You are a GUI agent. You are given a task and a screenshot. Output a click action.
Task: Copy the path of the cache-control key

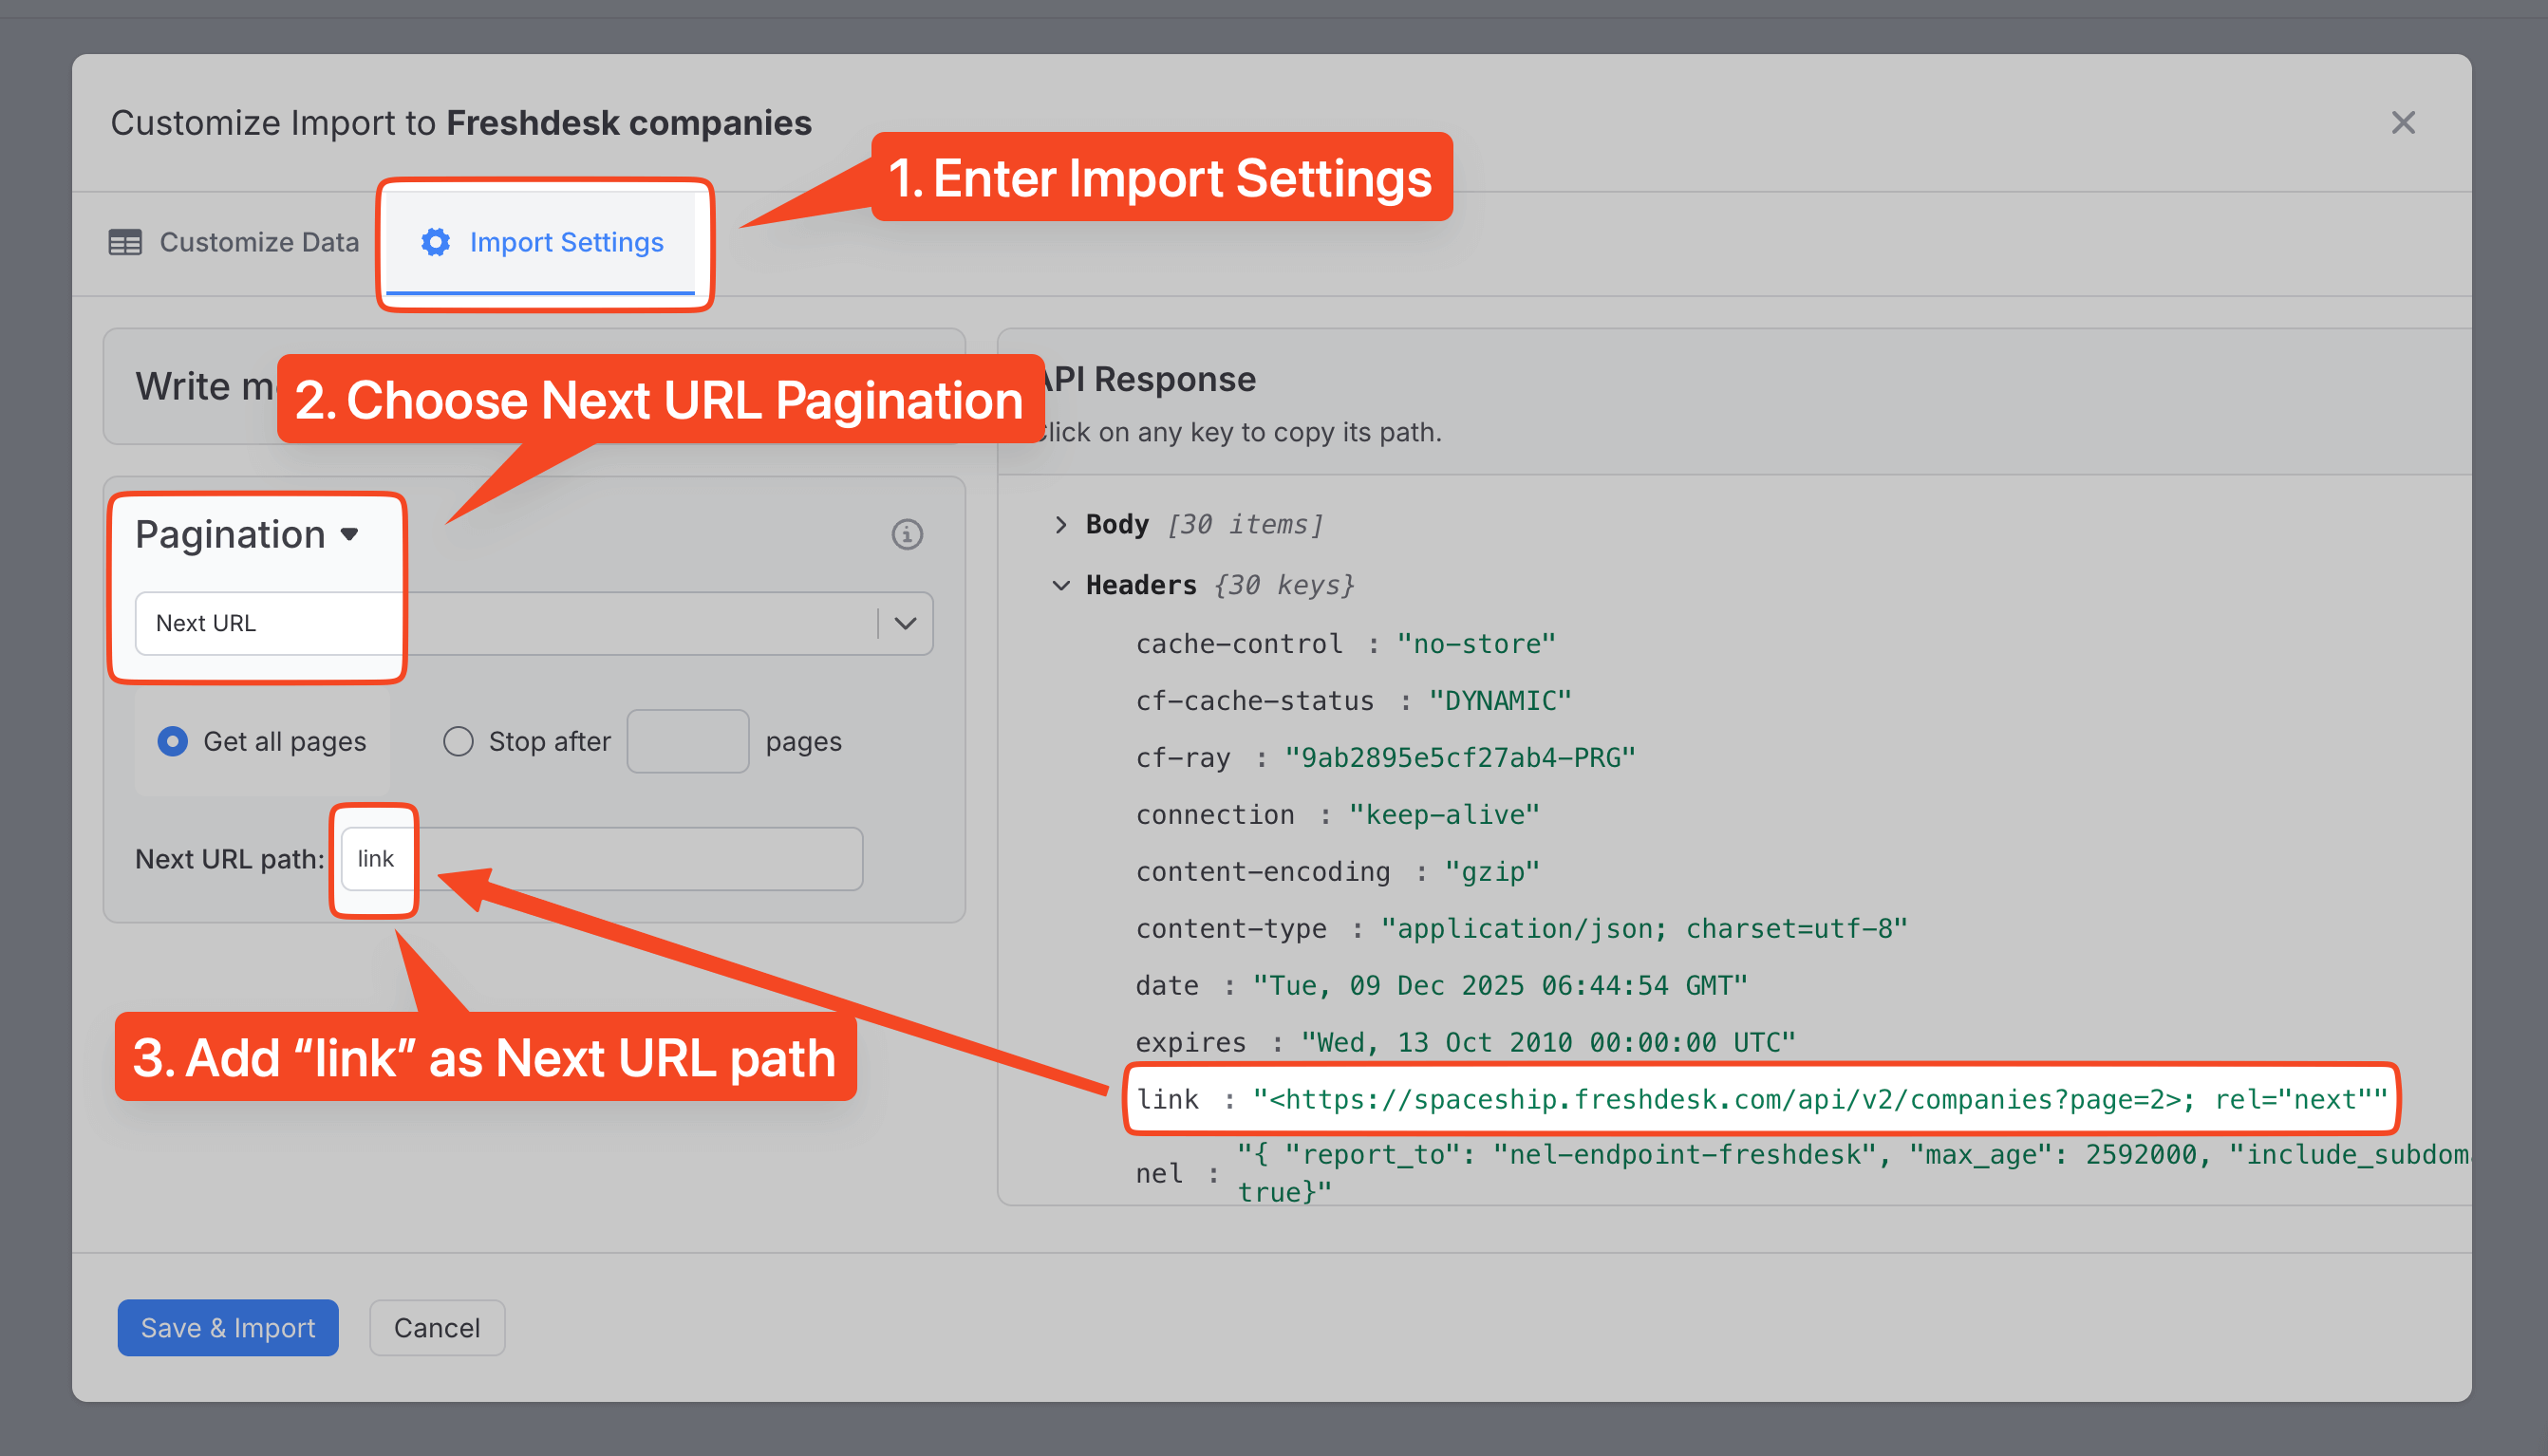click(1238, 643)
